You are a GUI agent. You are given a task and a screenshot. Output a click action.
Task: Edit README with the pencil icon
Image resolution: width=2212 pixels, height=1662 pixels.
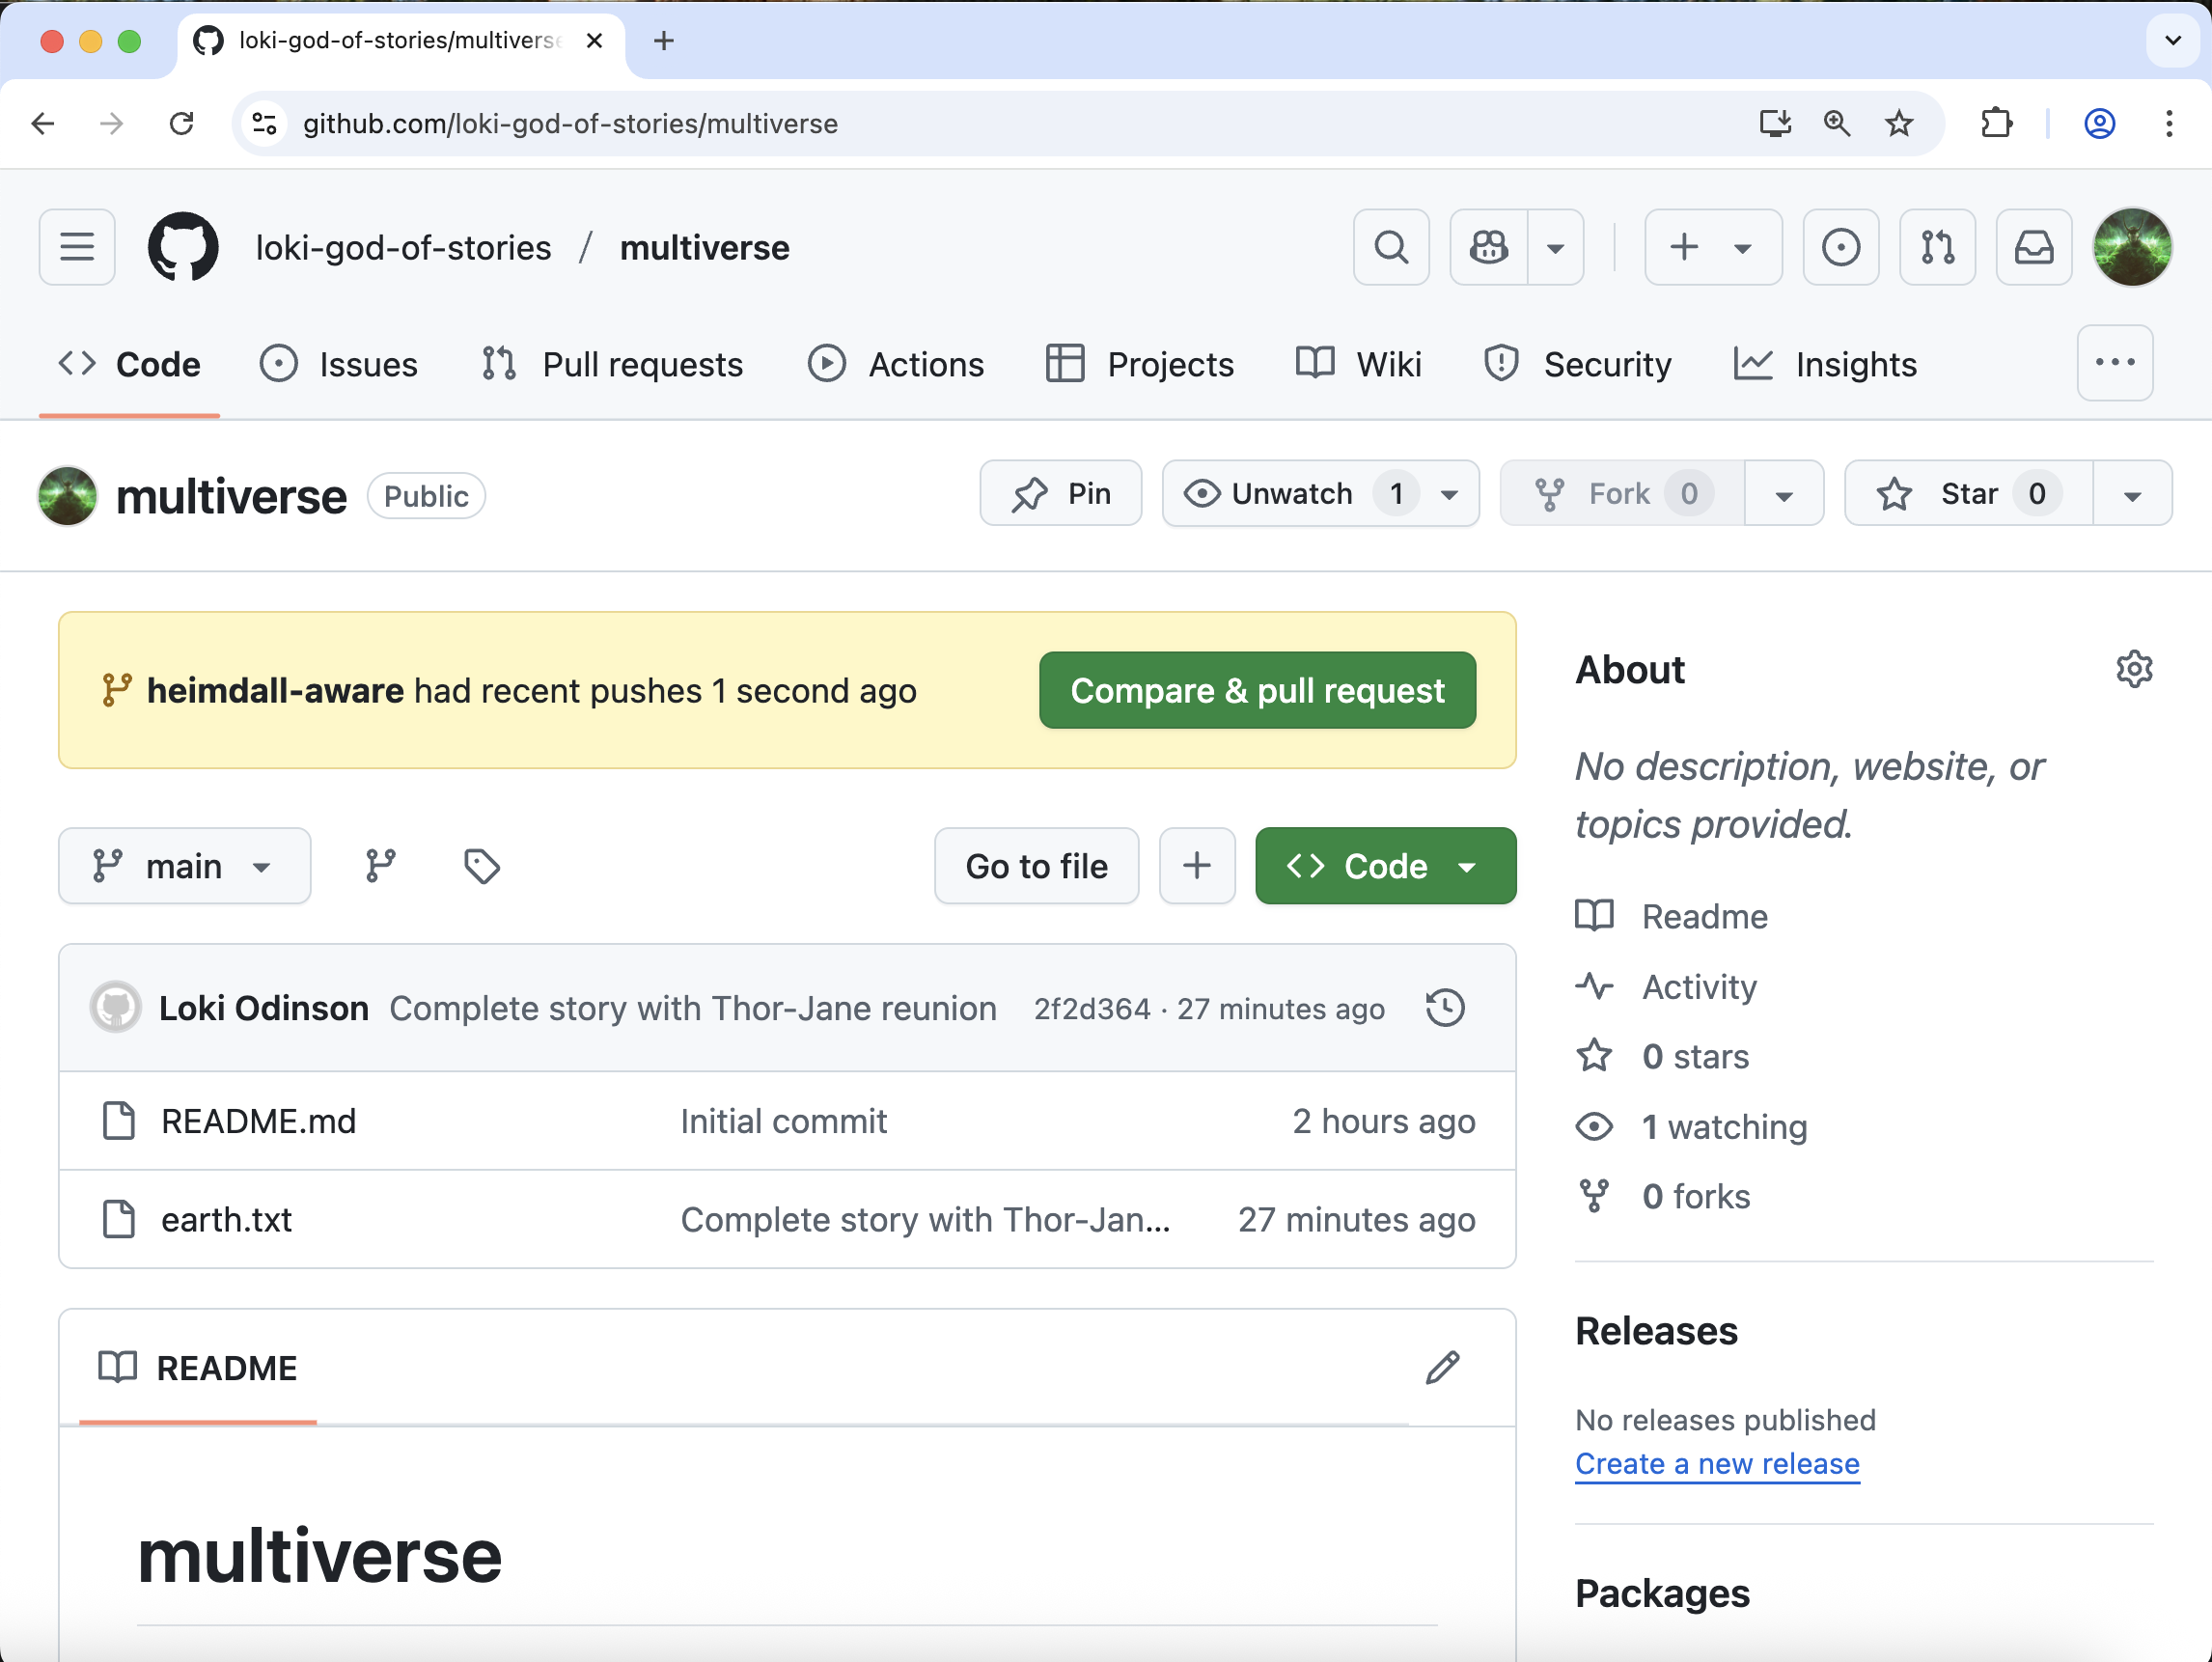point(1441,1367)
